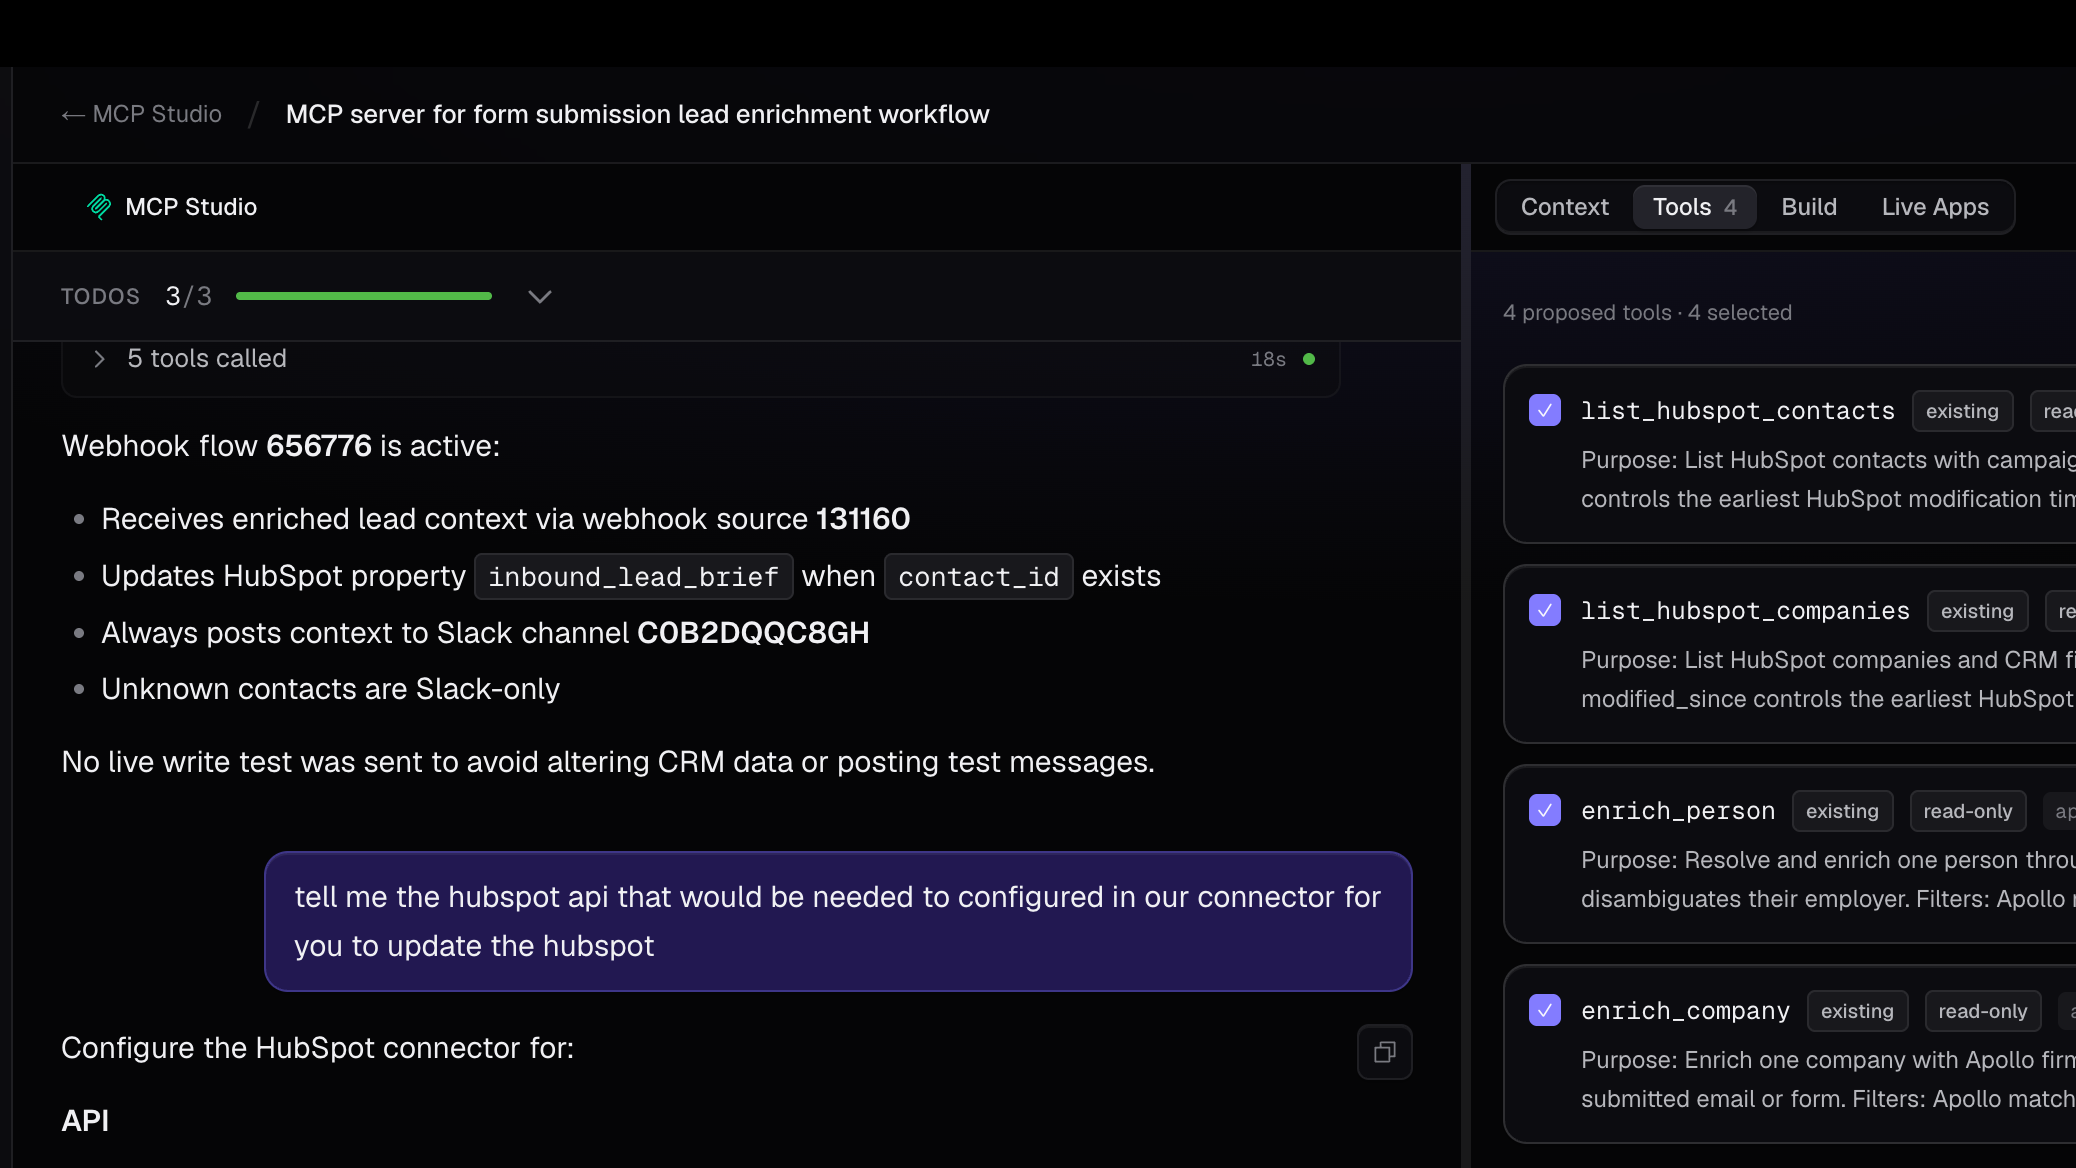Uncheck the list_hubspot_companies tool checkbox
The image size is (2076, 1168).
(1545, 610)
